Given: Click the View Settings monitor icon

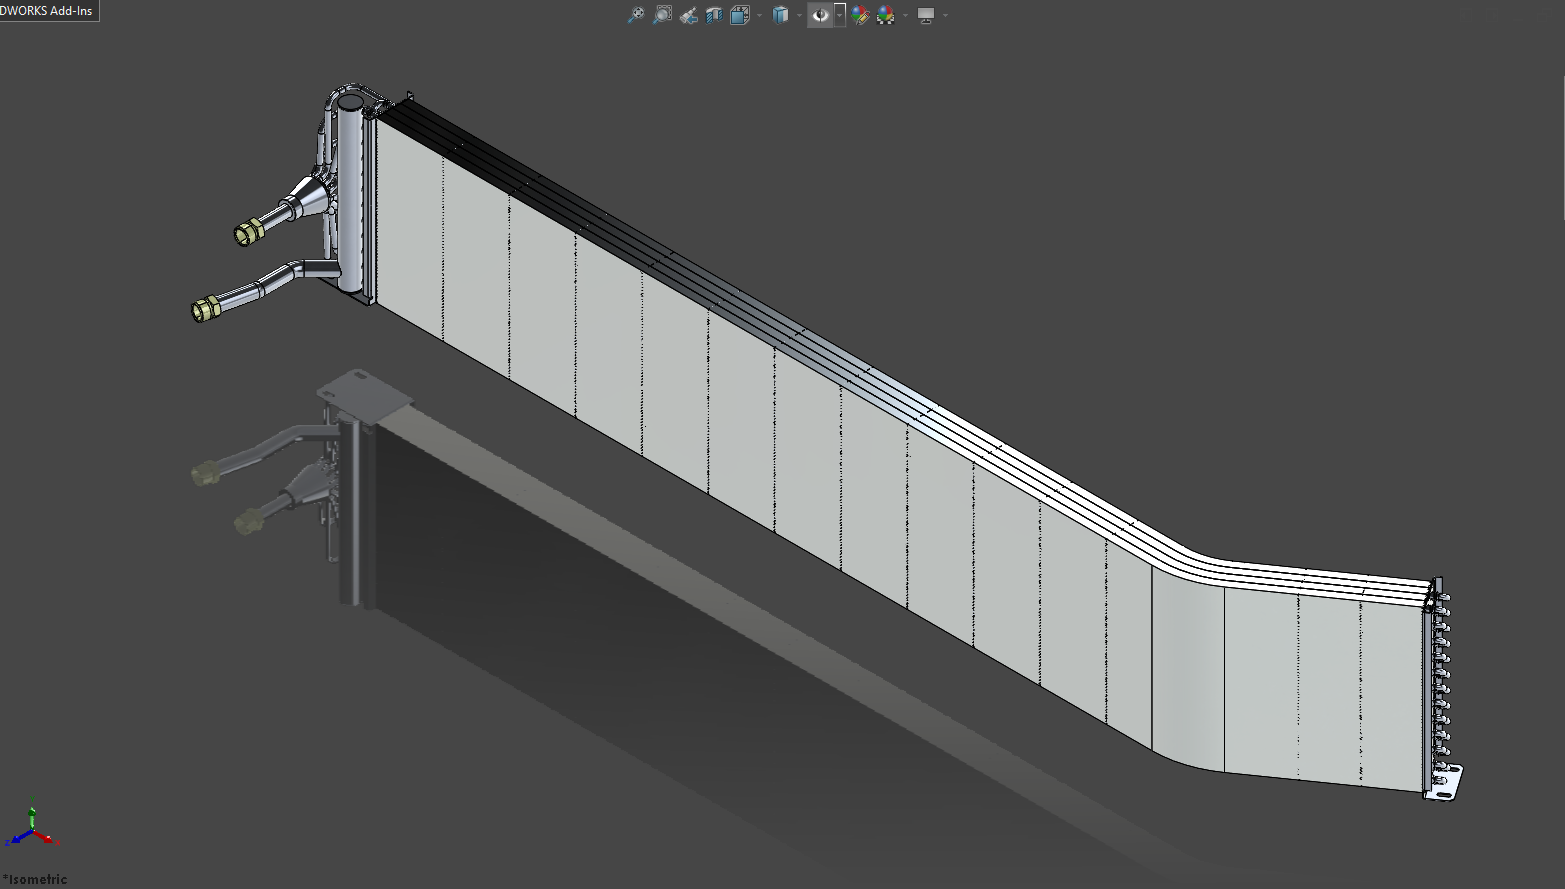Looking at the screenshot, I should pyautogui.click(x=926, y=15).
